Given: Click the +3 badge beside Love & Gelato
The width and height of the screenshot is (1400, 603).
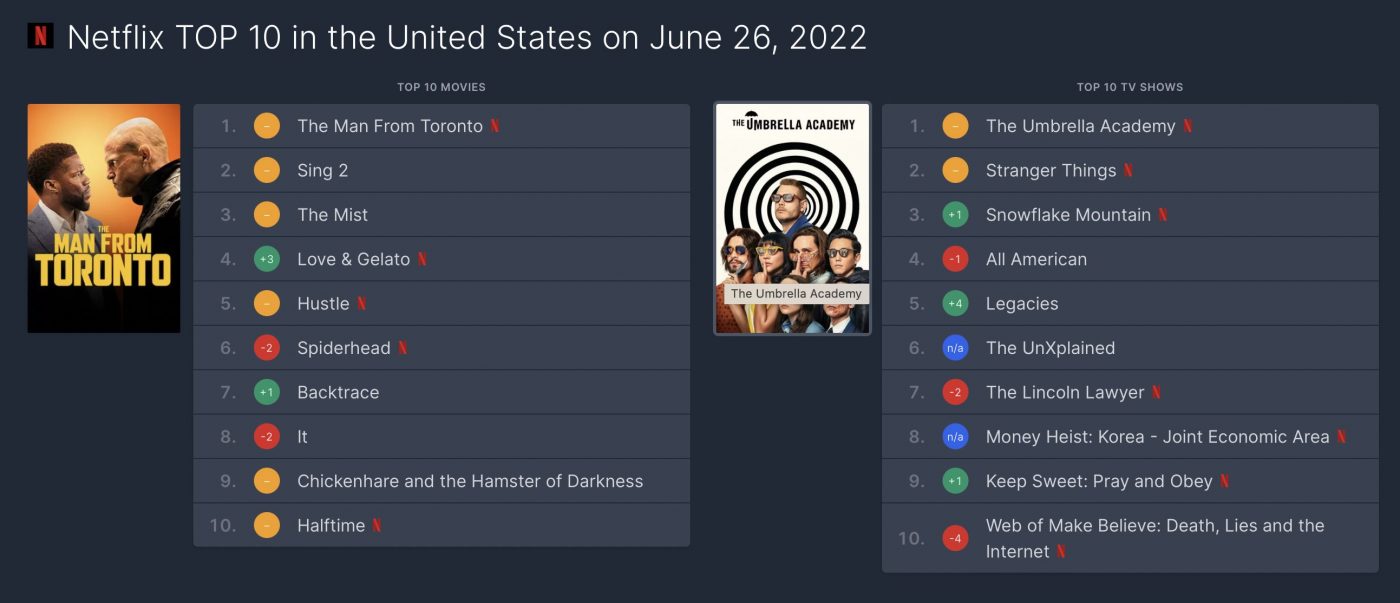Looking at the screenshot, I should 267,259.
